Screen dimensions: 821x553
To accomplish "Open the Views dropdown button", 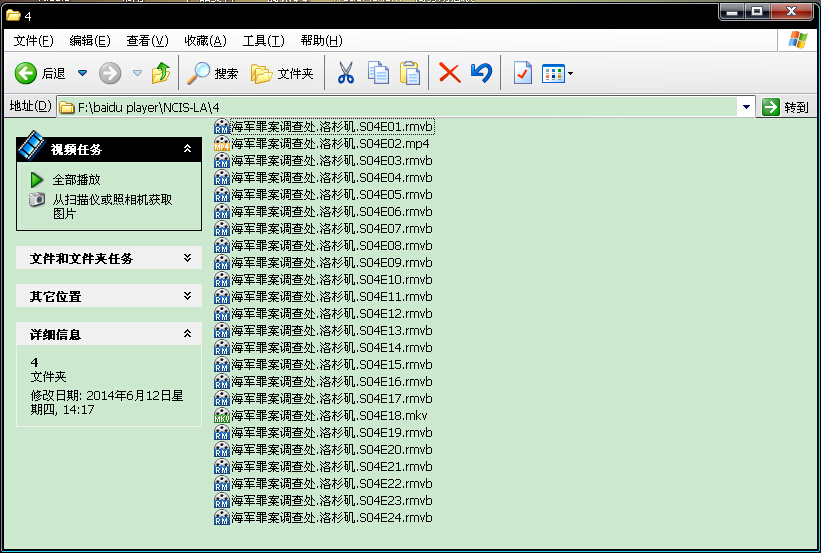I will click(557, 74).
